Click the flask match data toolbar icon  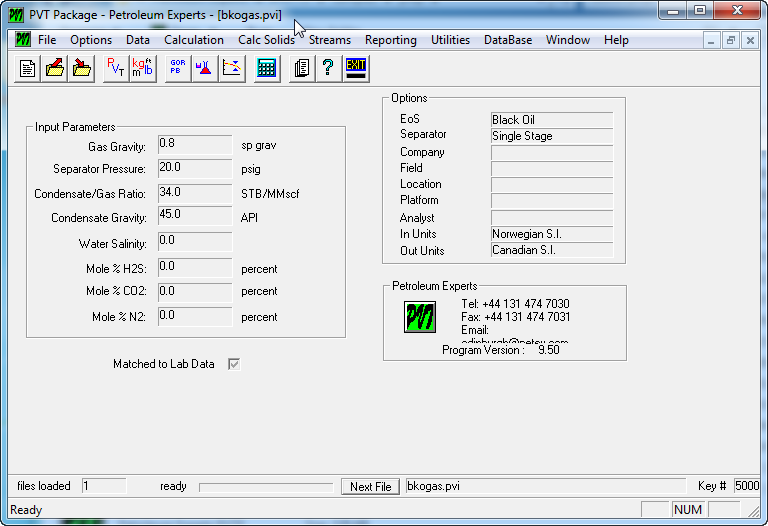point(205,69)
